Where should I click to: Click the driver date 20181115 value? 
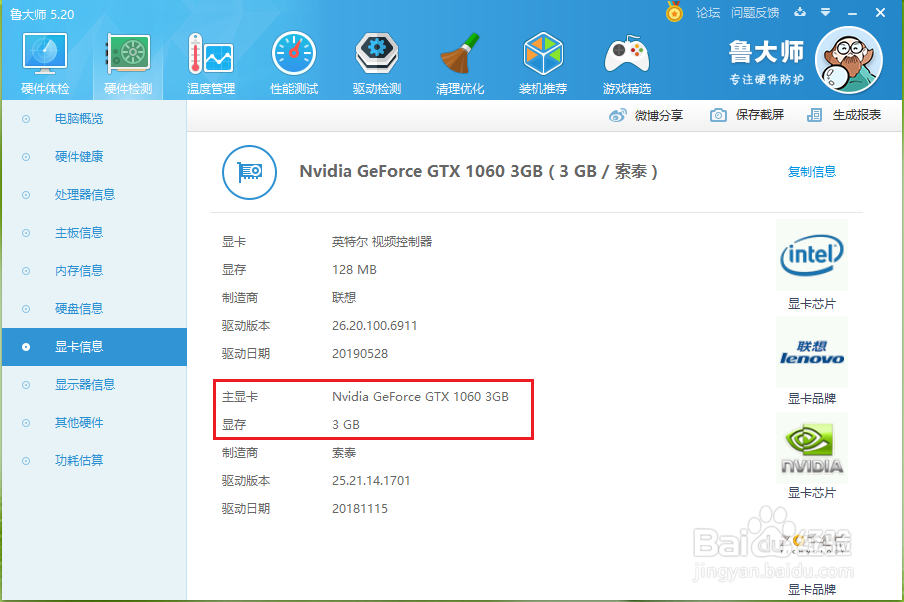pyautogui.click(x=360, y=509)
